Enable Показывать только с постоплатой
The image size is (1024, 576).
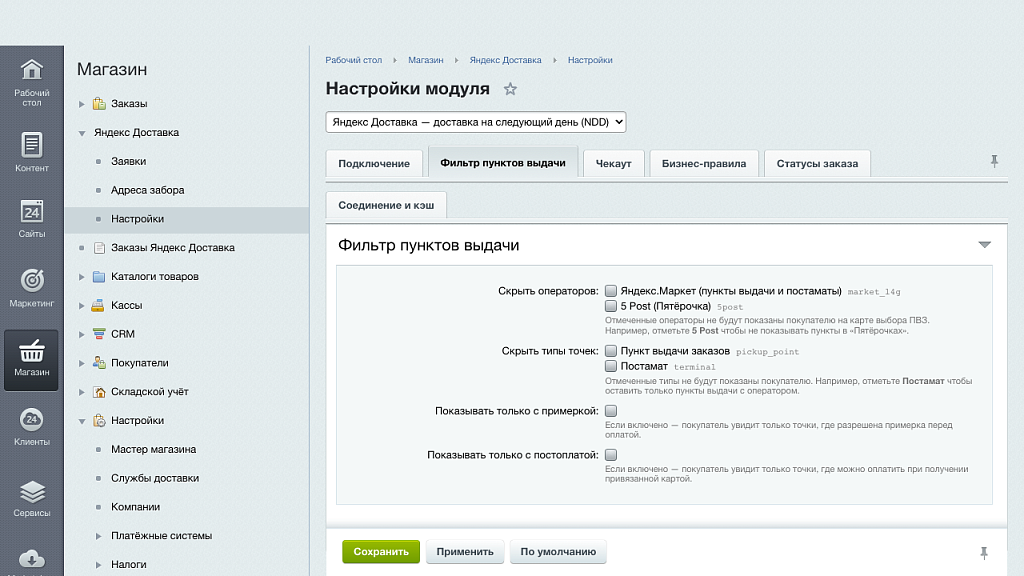click(x=611, y=455)
